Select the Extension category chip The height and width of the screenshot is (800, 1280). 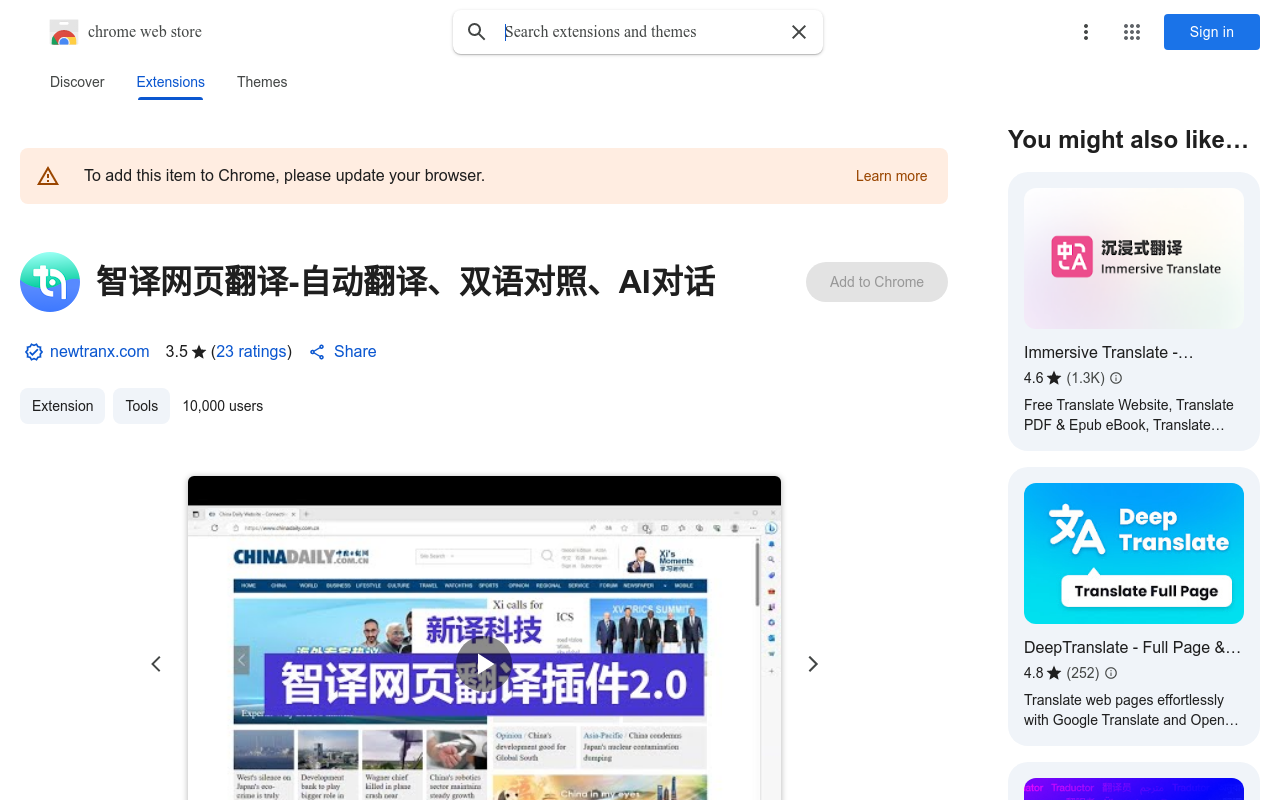[x=62, y=406]
